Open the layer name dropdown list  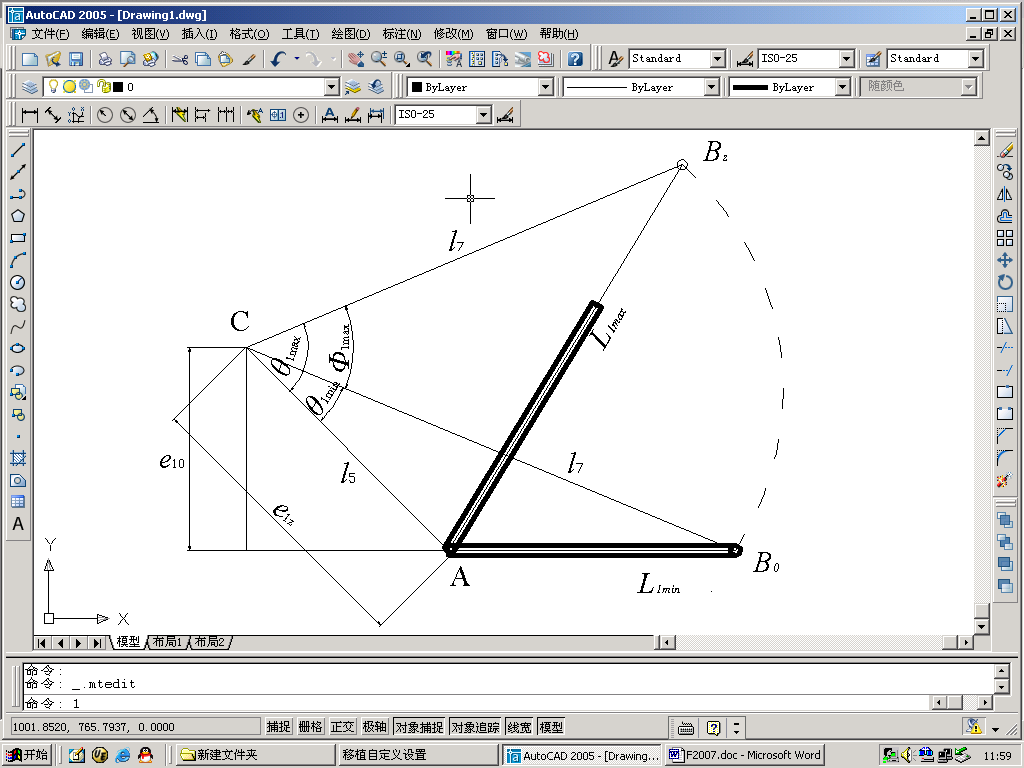click(332, 87)
